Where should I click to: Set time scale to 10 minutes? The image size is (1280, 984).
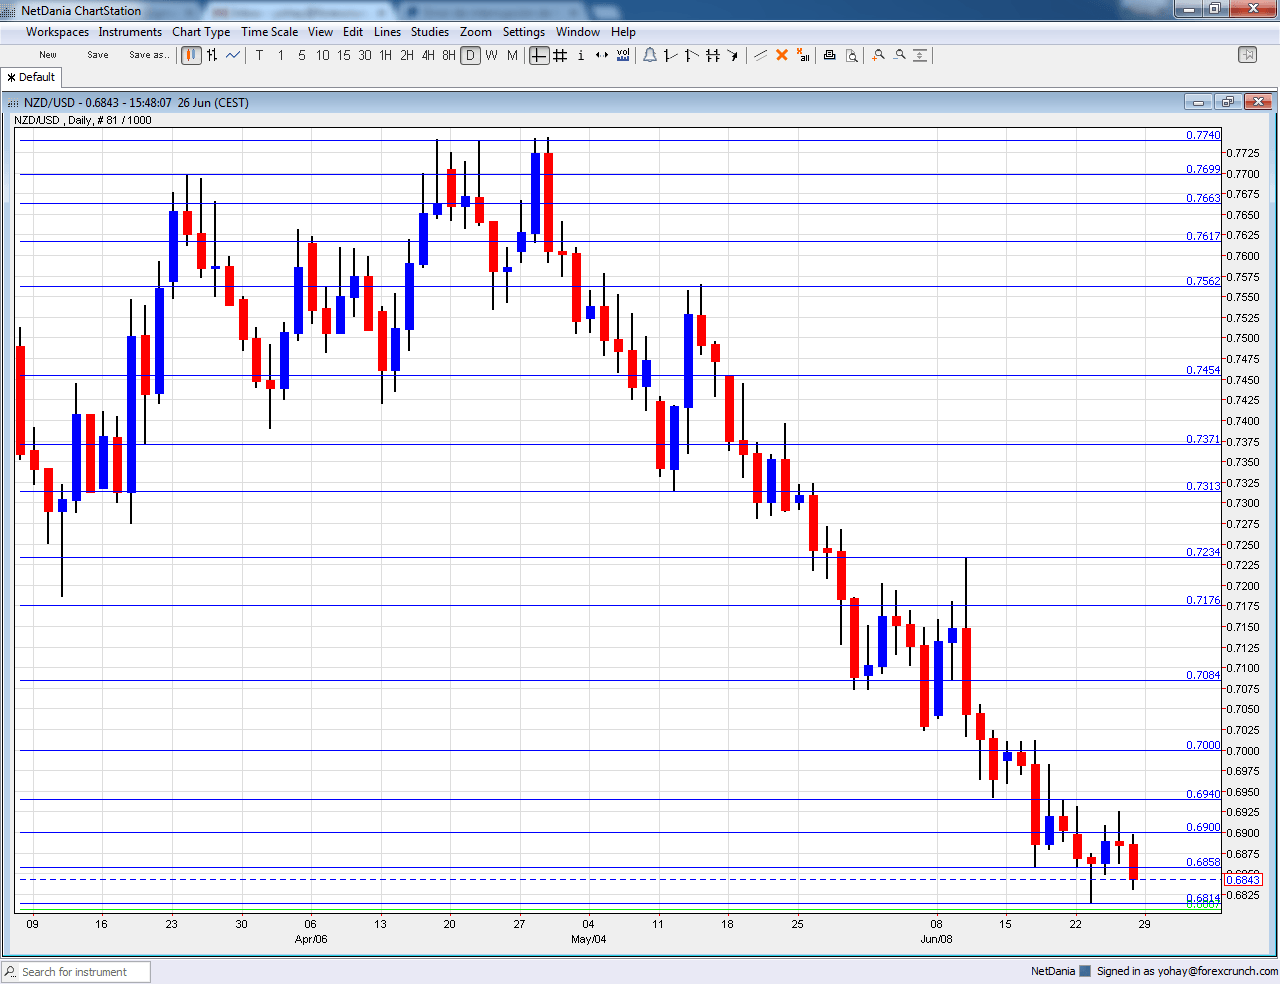click(323, 55)
